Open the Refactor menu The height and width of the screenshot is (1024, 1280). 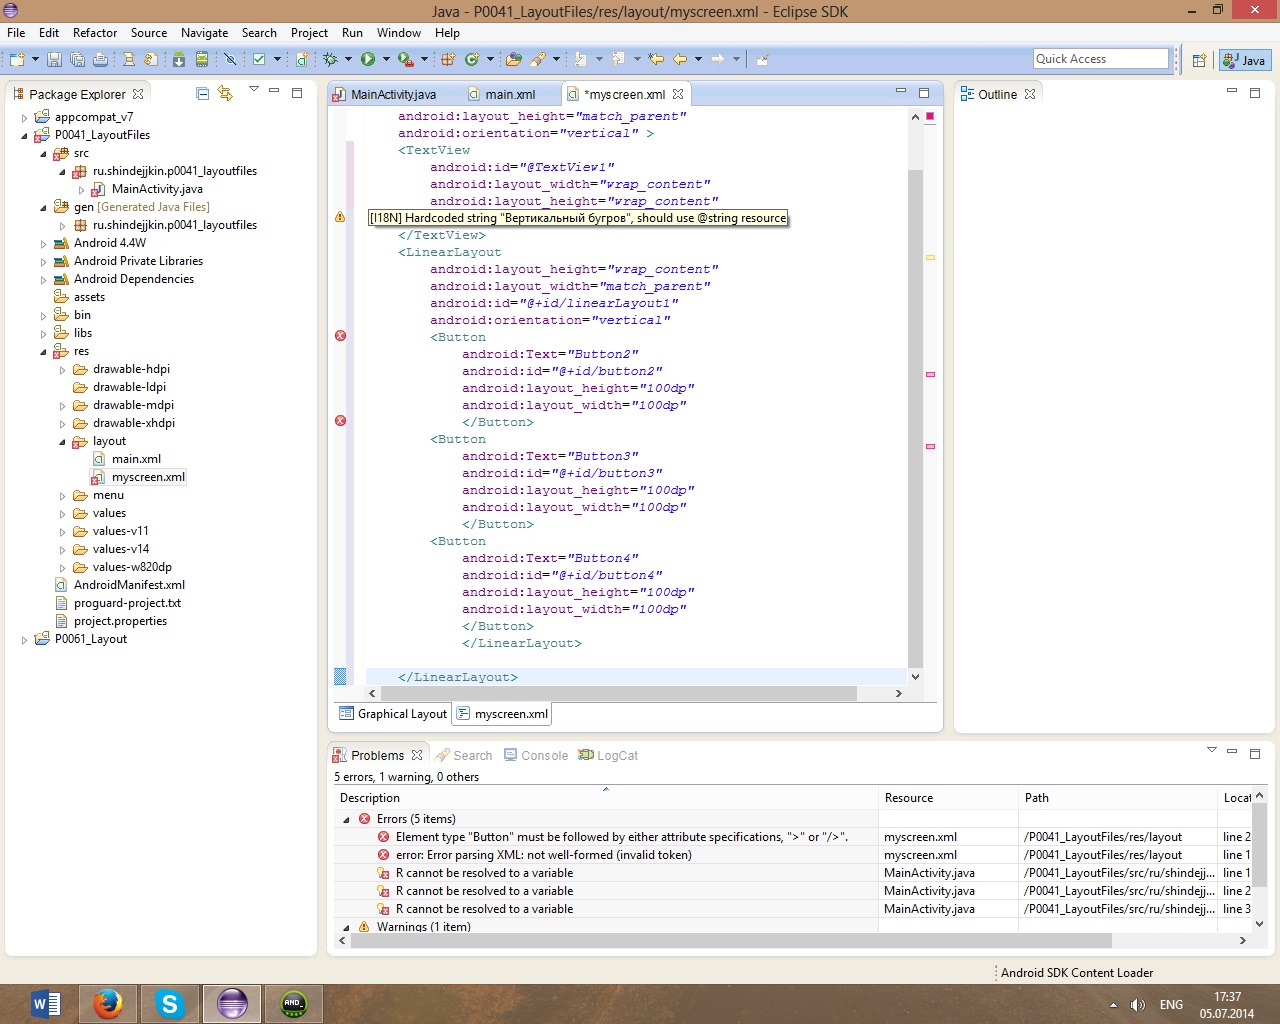pos(95,33)
